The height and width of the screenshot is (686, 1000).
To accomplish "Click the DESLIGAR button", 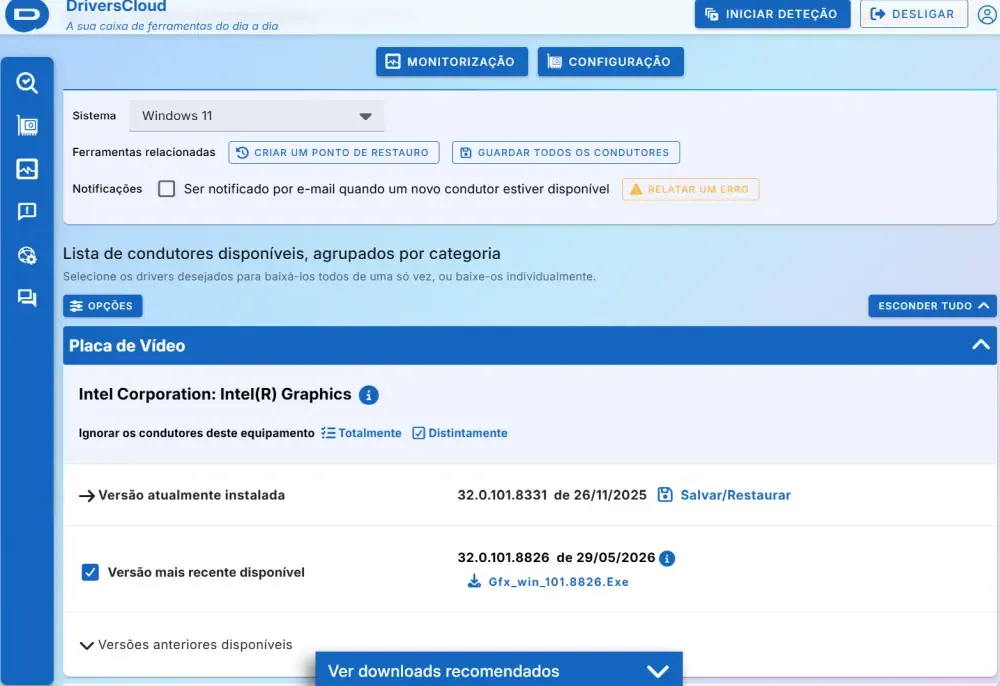I will click(x=913, y=14).
